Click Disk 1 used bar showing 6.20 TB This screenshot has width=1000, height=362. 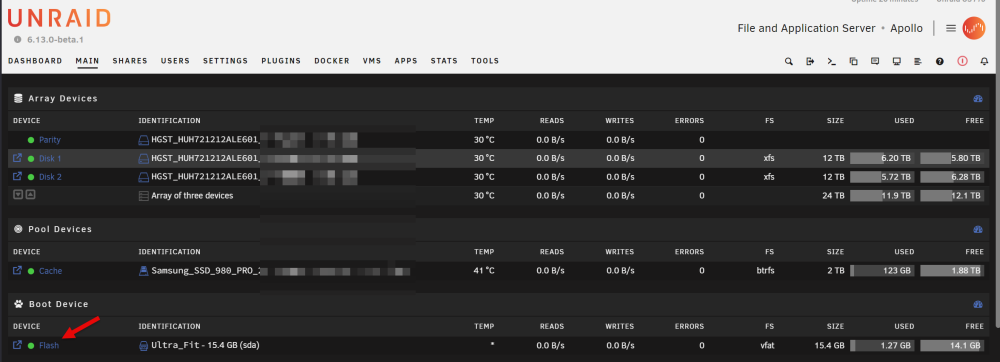click(x=882, y=158)
